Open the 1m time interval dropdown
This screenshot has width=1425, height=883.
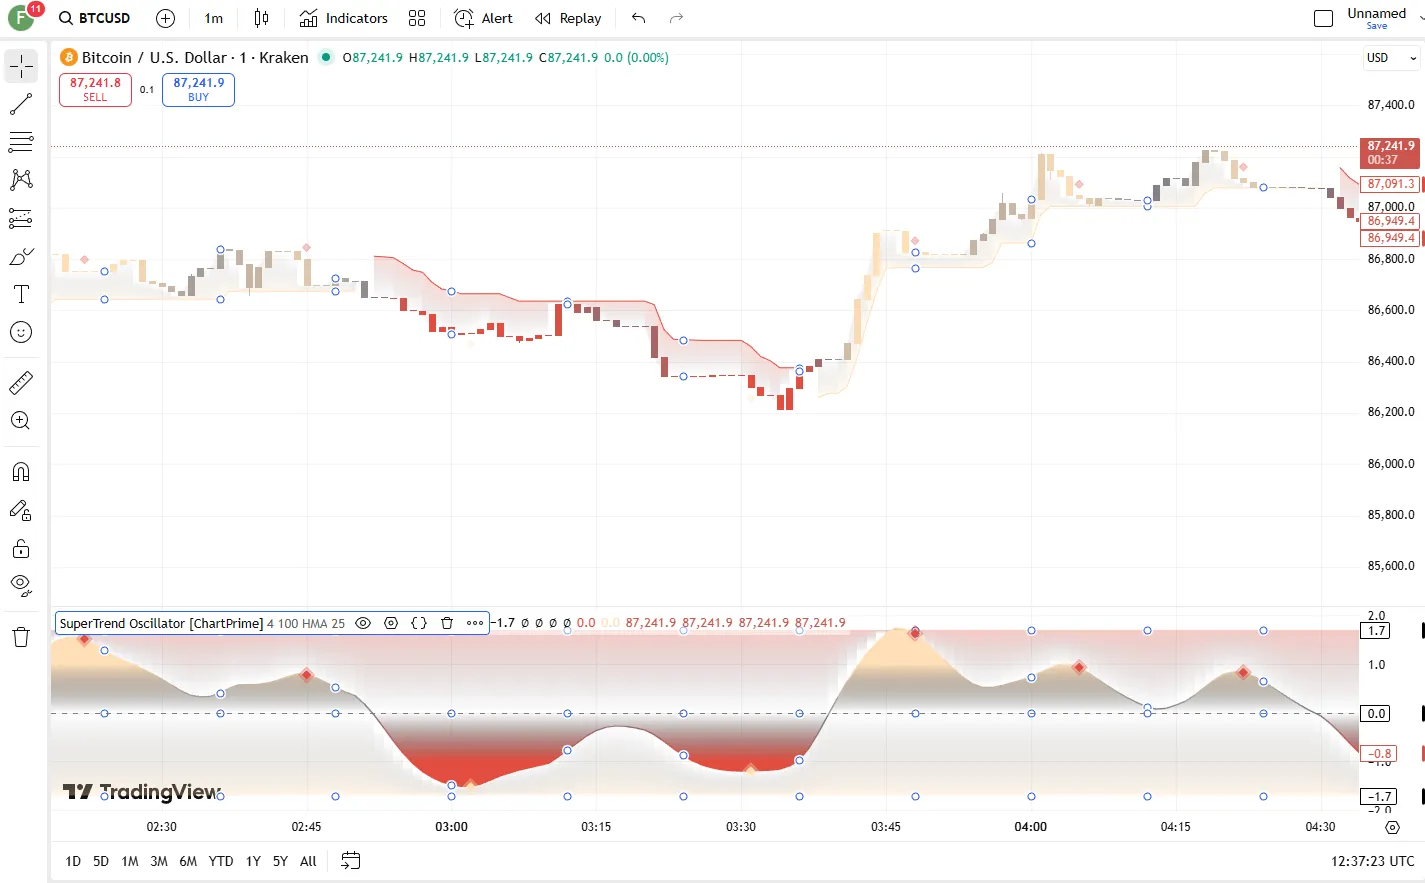tap(213, 18)
